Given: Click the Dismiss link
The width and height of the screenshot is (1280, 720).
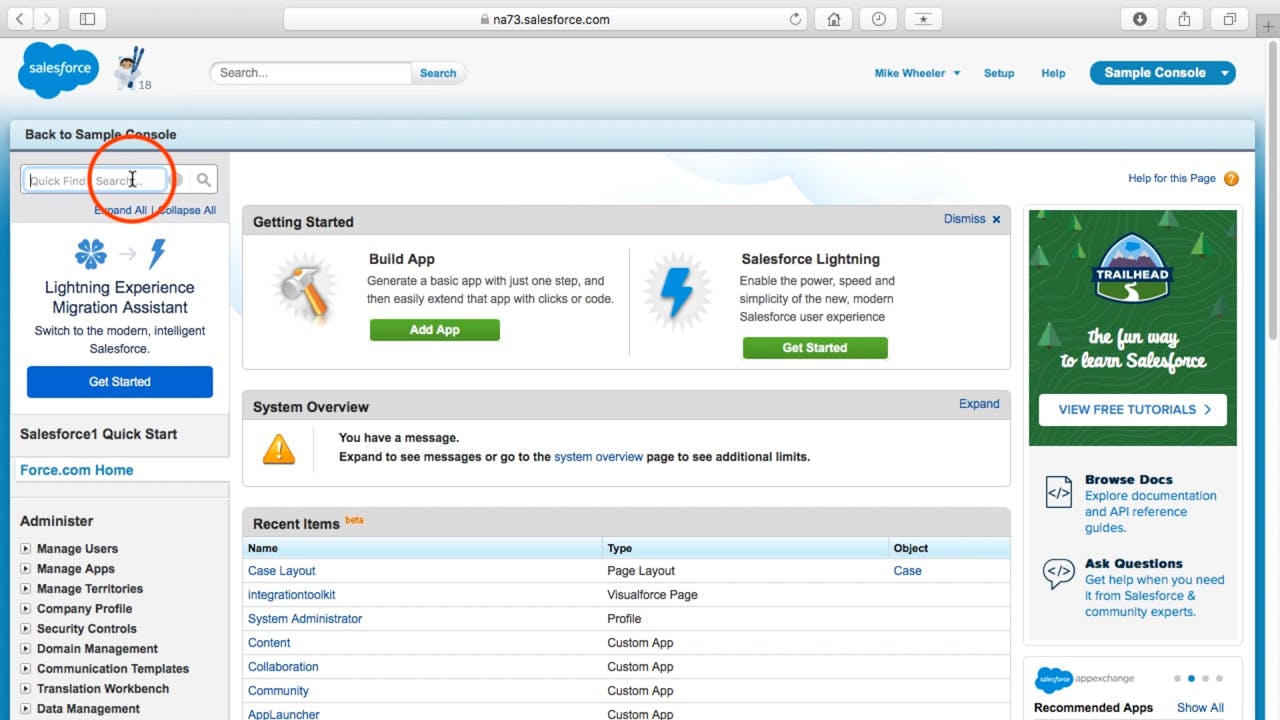Looking at the screenshot, I should click(x=964, y=219).
